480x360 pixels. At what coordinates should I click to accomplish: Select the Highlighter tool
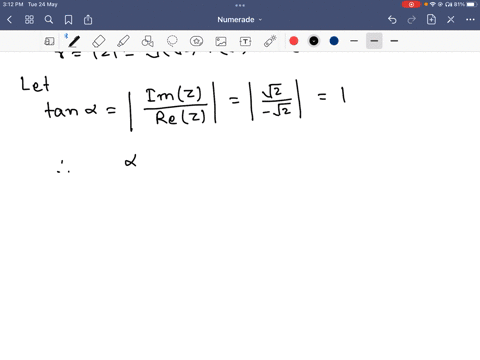point(123,41)
